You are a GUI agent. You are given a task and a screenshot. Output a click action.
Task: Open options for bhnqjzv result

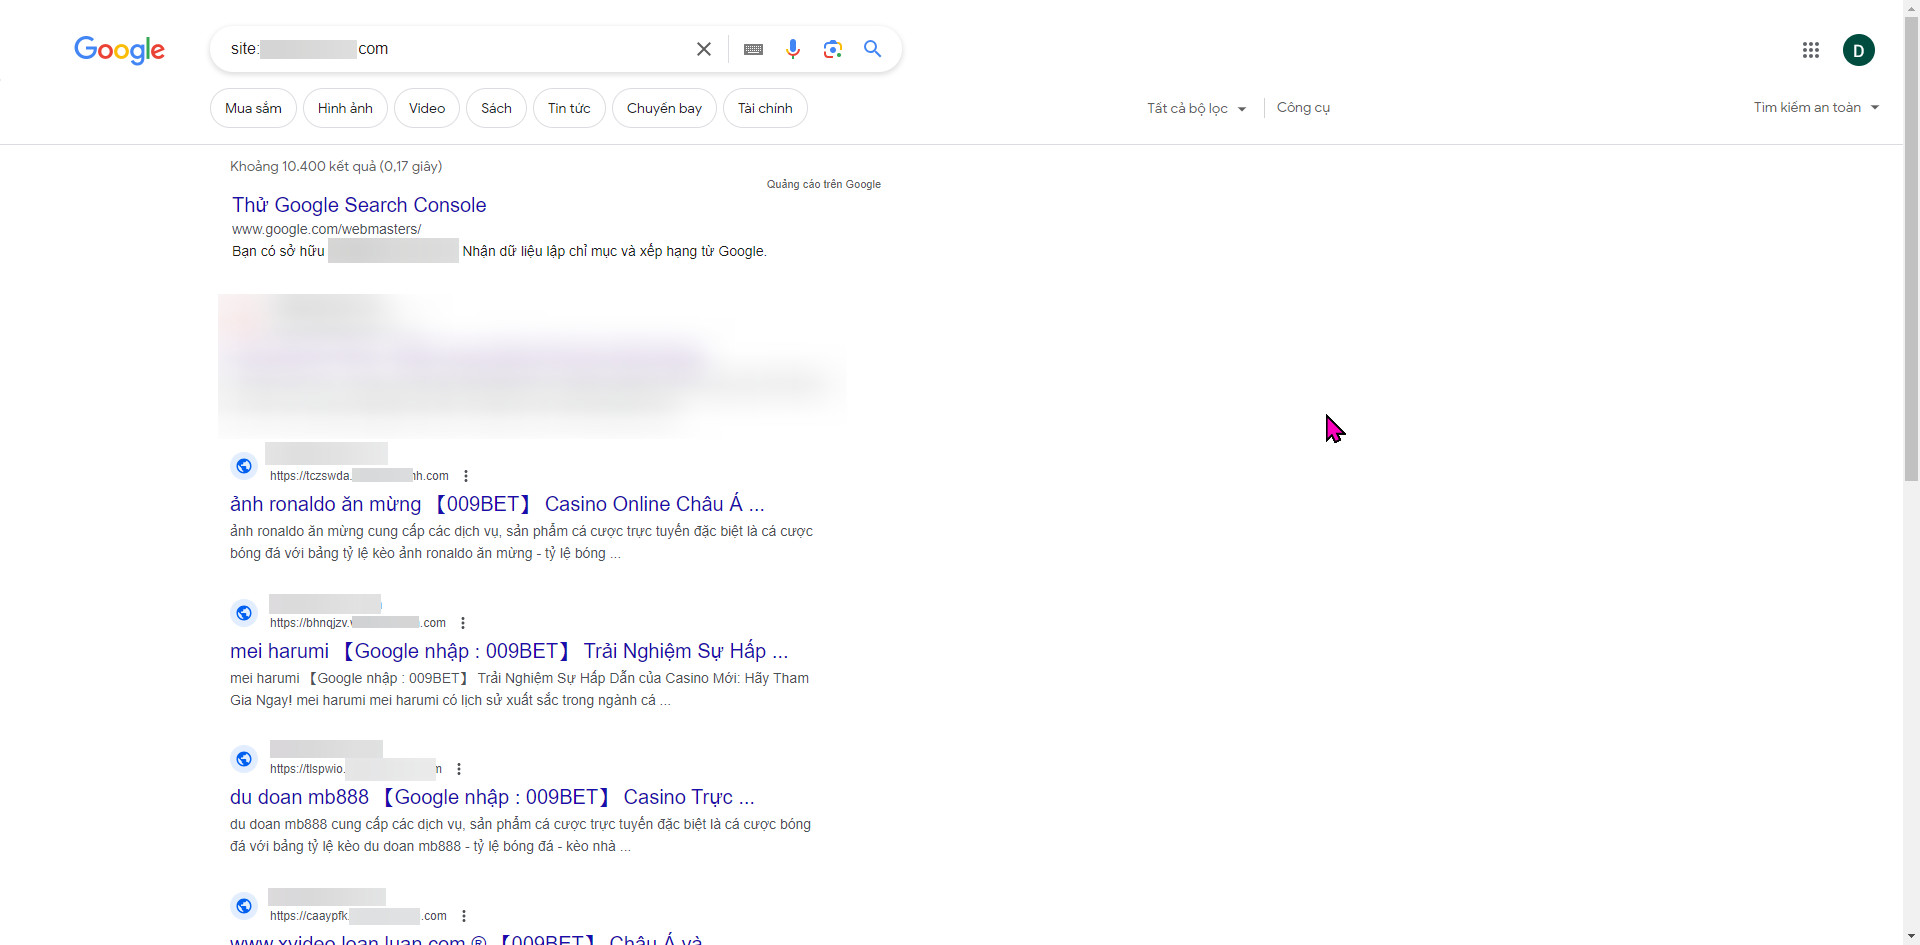click(x=463, y=623)
